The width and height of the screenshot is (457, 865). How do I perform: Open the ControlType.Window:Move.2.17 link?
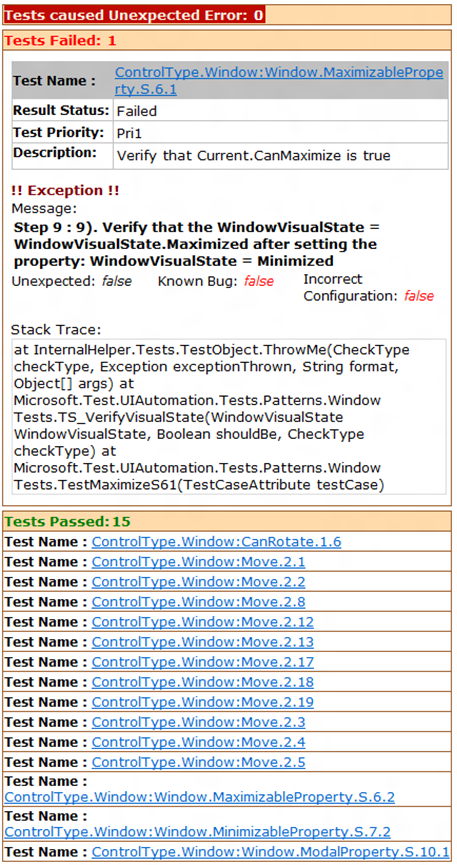[203, 662]
